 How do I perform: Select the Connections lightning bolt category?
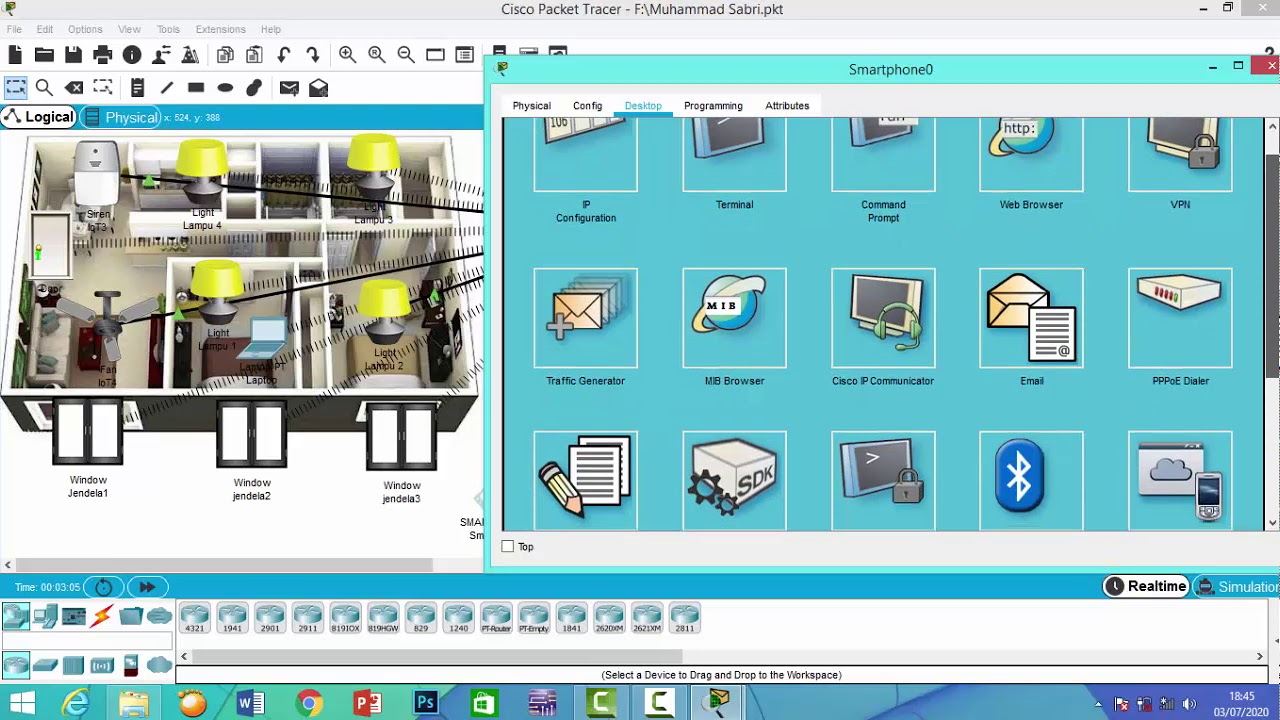pyautogui.click(x=102, y=616)
